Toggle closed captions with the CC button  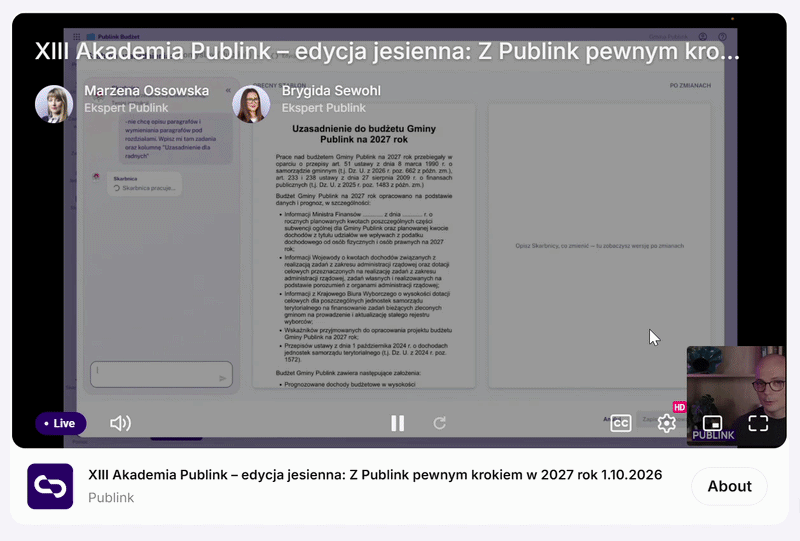click(x=620, y=423)
